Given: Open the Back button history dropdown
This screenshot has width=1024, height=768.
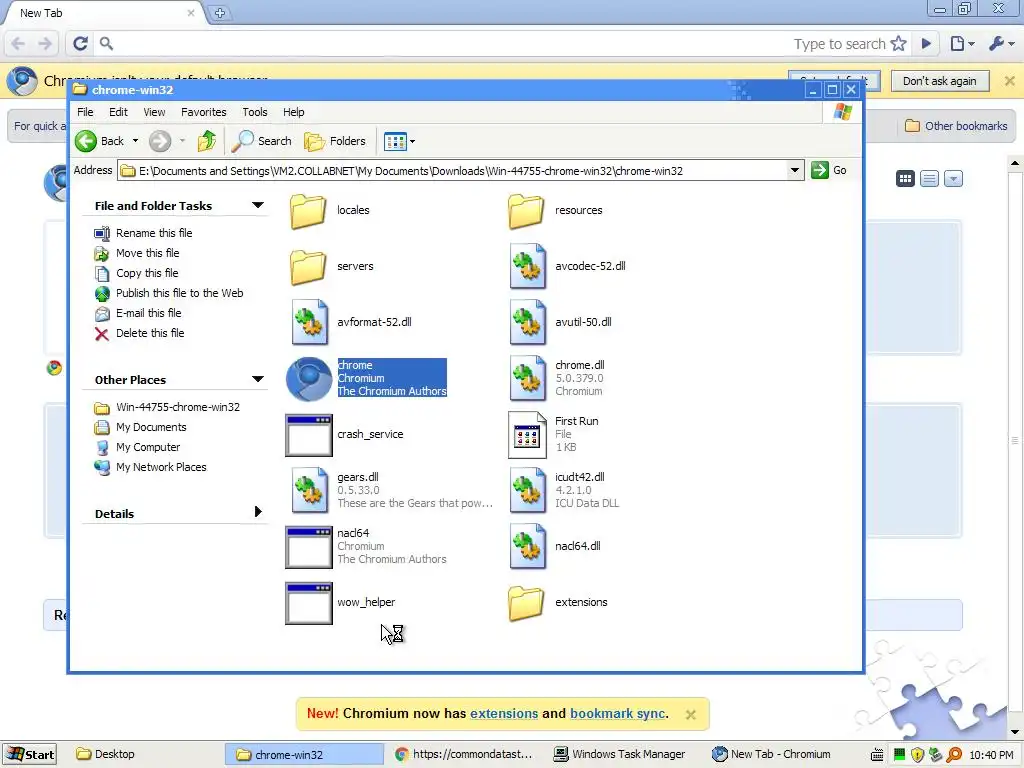Looking at the screenshot, I should [x=135, y=141].
